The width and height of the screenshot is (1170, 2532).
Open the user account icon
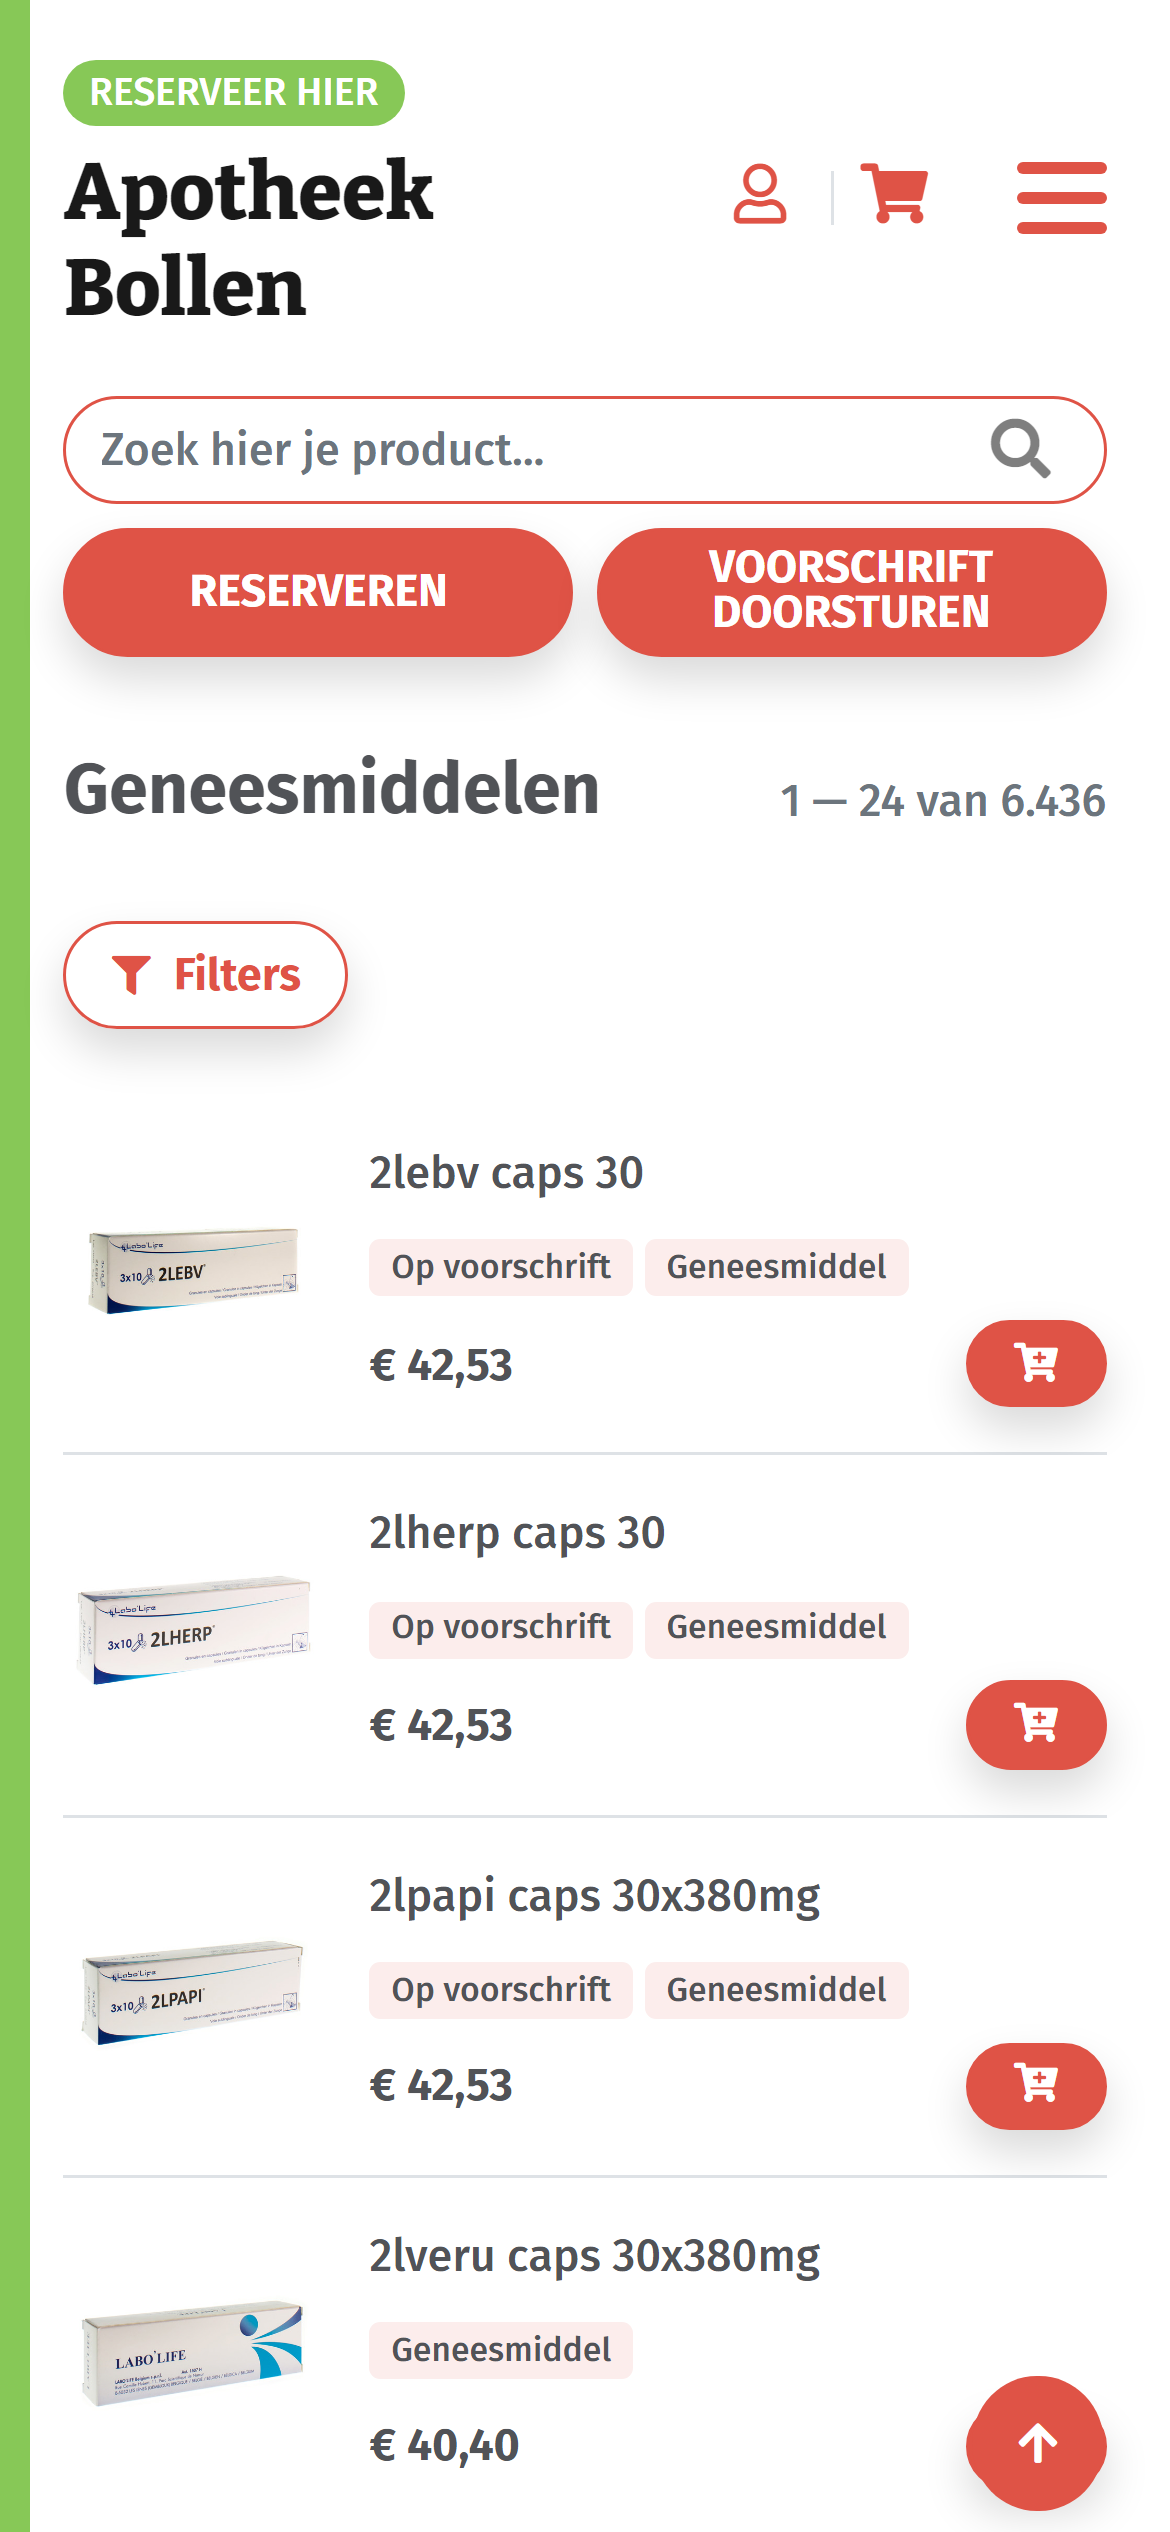click(760, 194)
